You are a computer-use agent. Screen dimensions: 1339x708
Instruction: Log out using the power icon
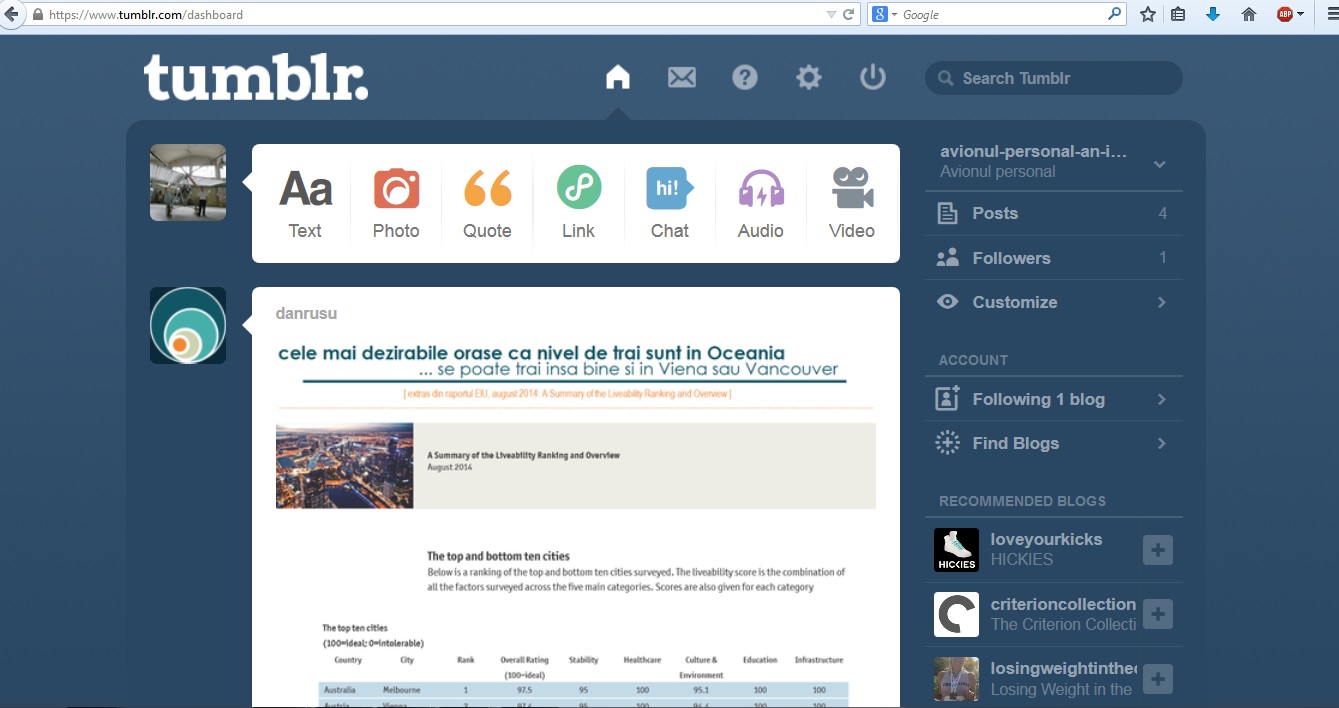[x=873, y=78]
